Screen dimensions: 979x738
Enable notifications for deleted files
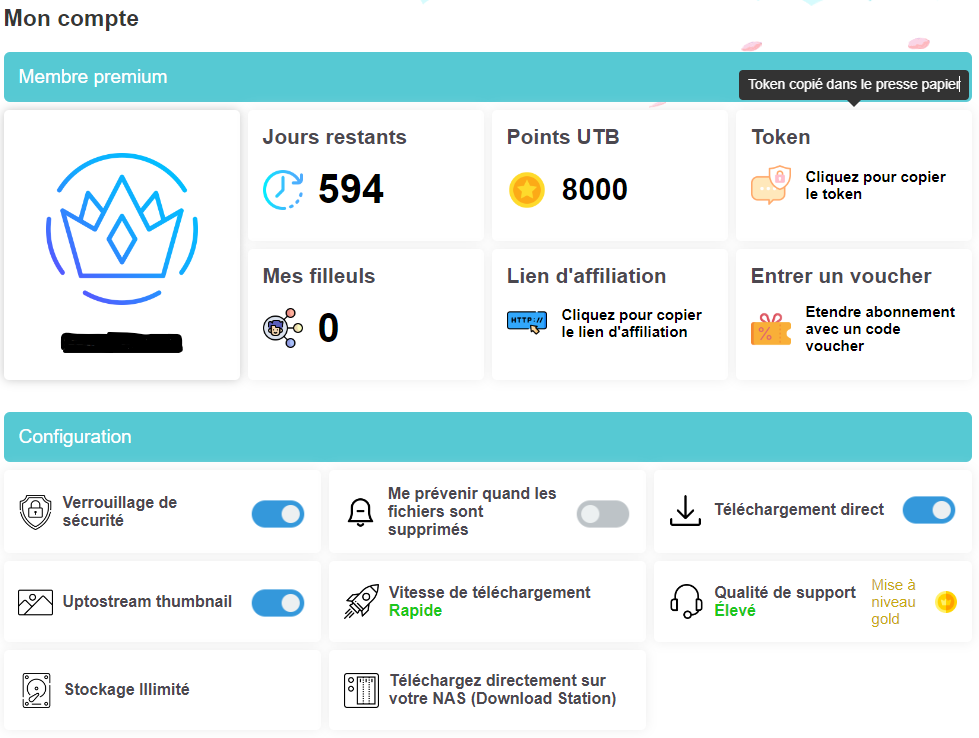point(602,511)
